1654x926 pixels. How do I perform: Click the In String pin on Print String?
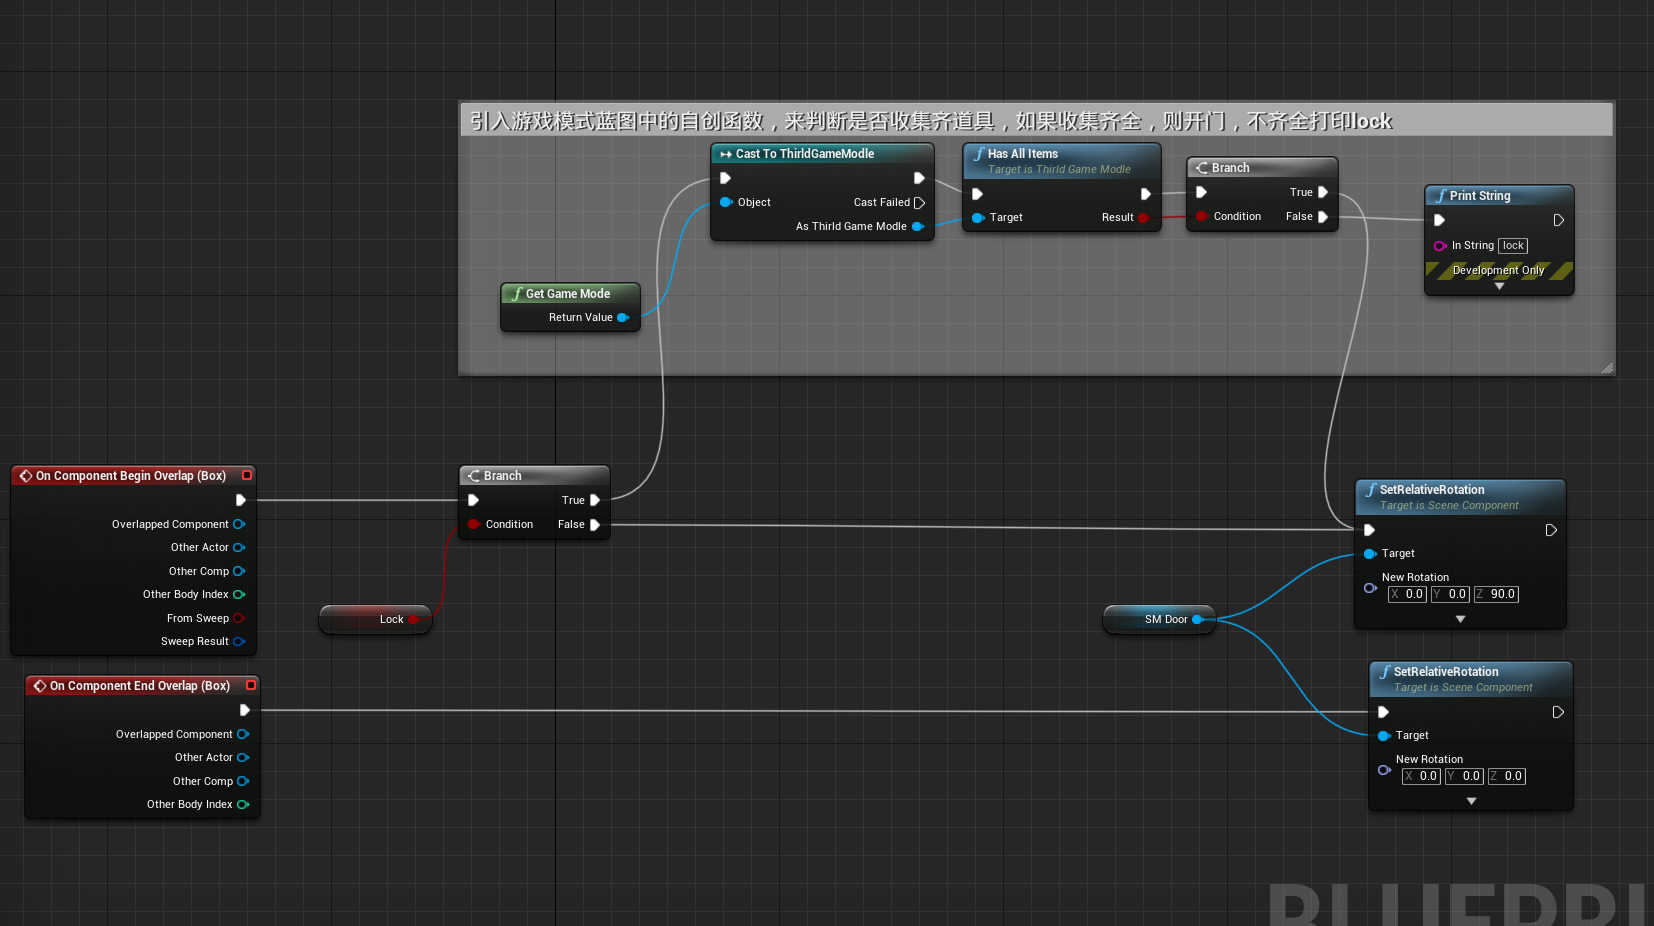tap(1440, 246)
